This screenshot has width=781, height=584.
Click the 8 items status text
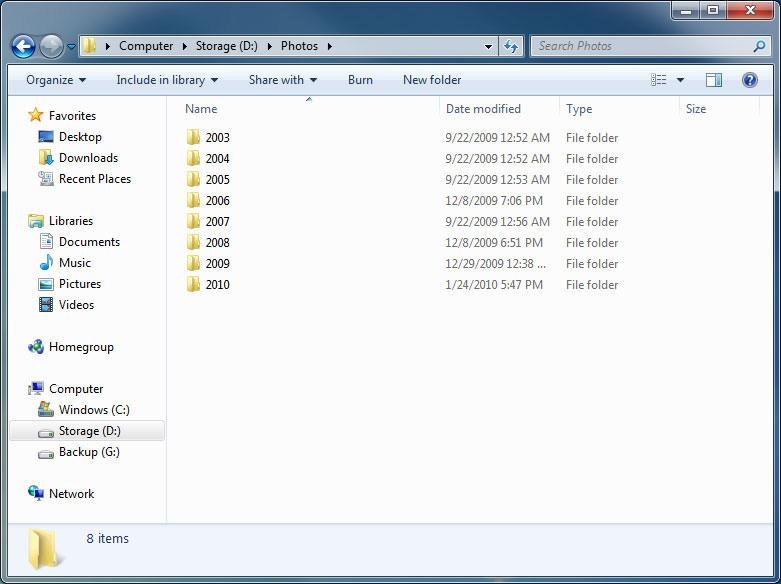[x=108, y=539]
